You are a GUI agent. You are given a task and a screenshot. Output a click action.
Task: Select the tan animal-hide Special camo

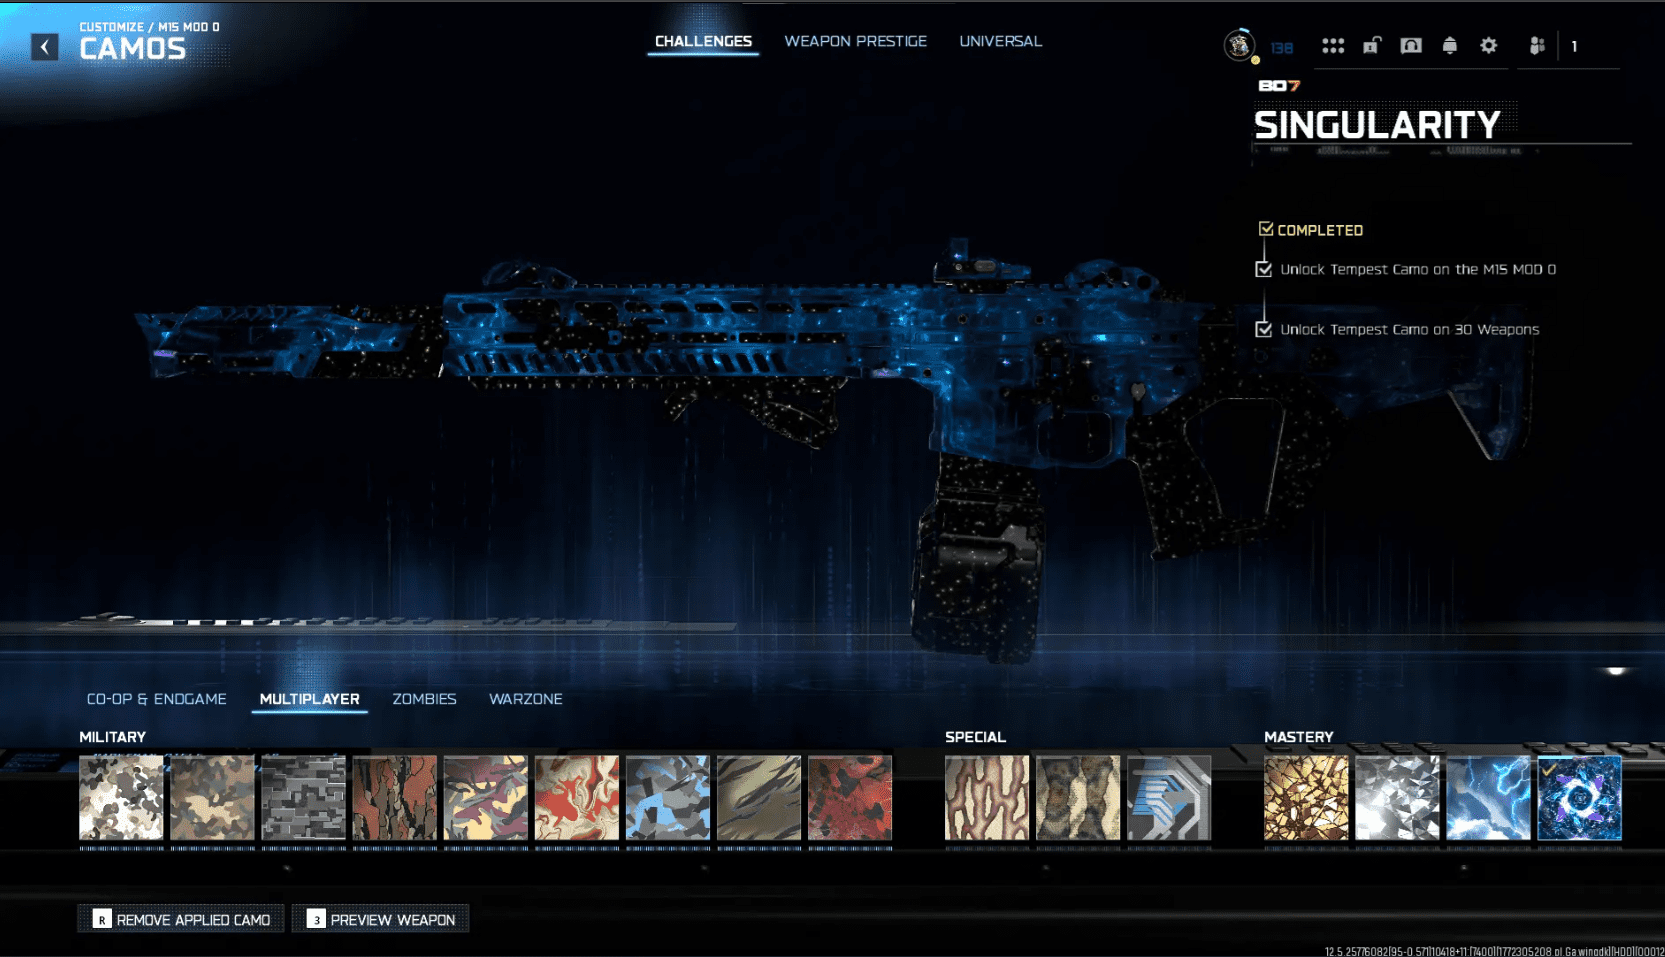[x=1078, y=797]
